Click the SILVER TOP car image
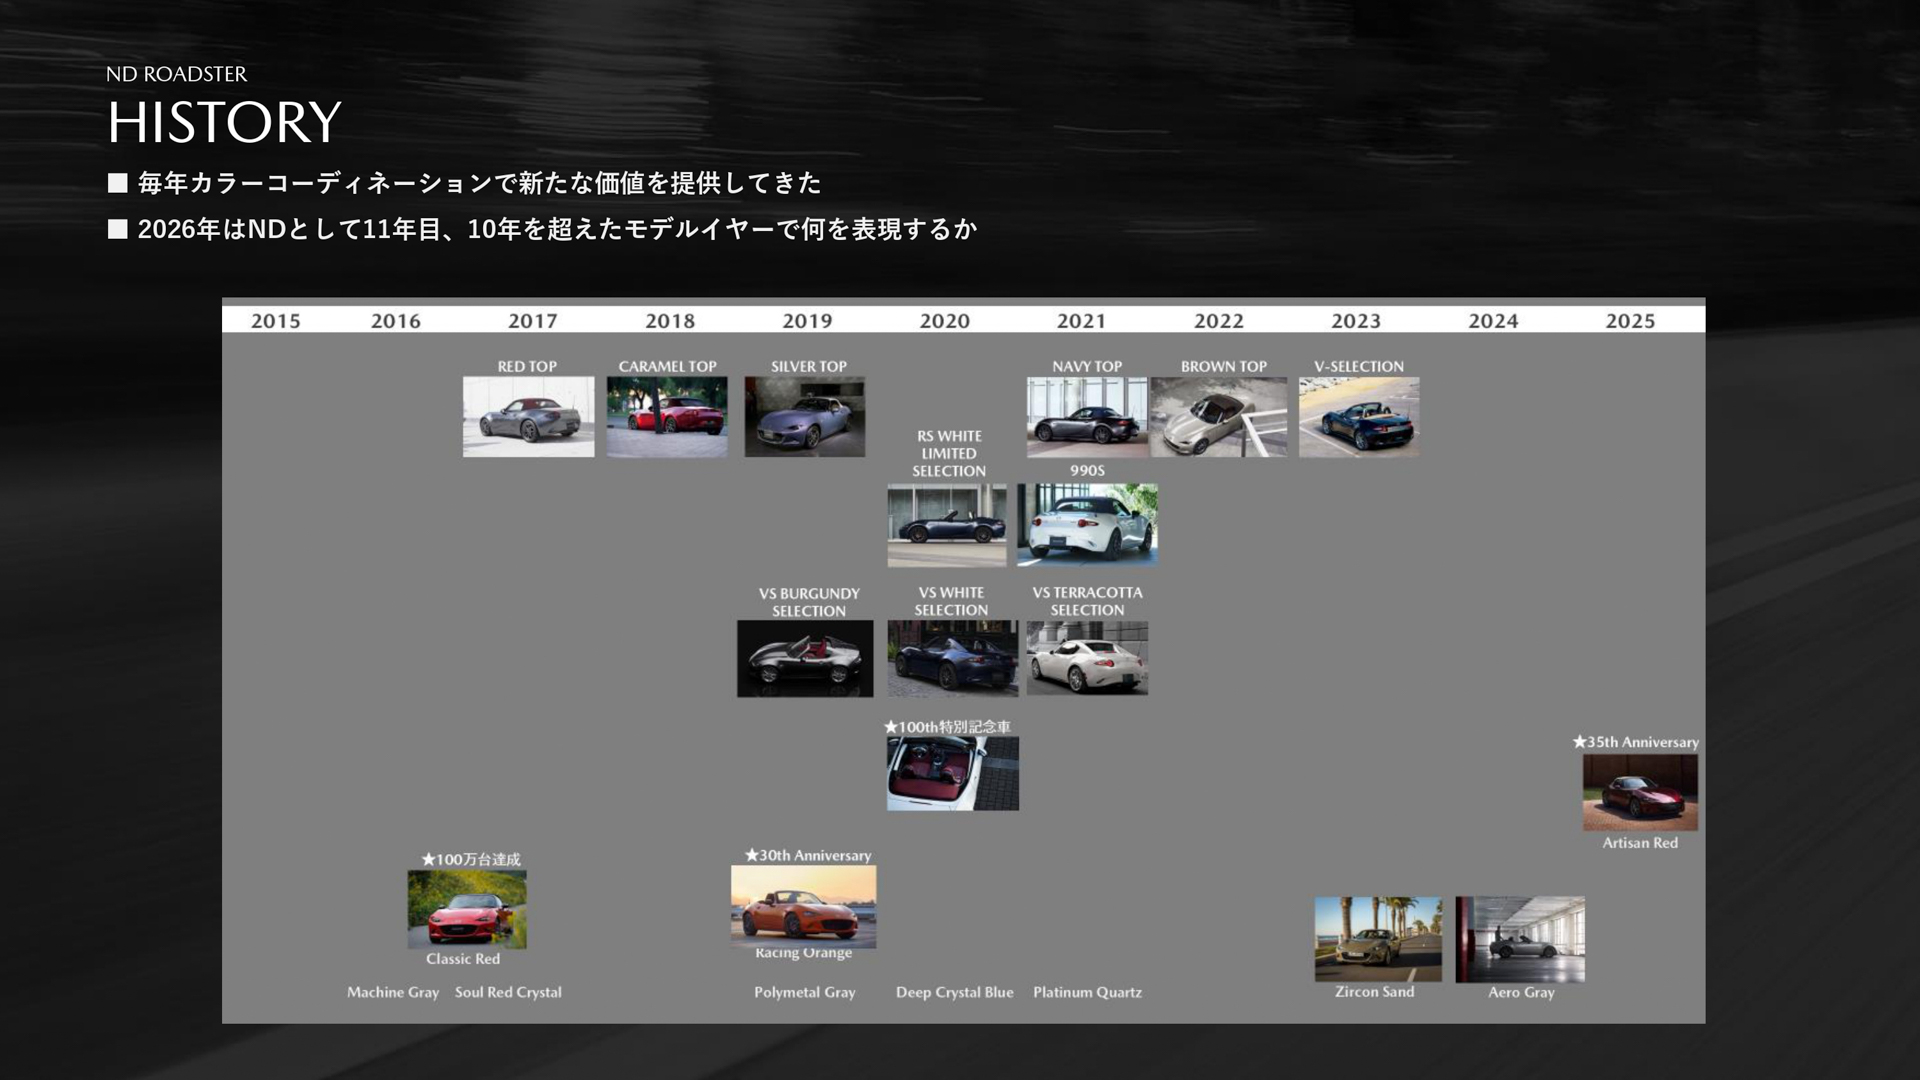The height and width of the screenshot is (1080, 1920). [x=805, y=417]
